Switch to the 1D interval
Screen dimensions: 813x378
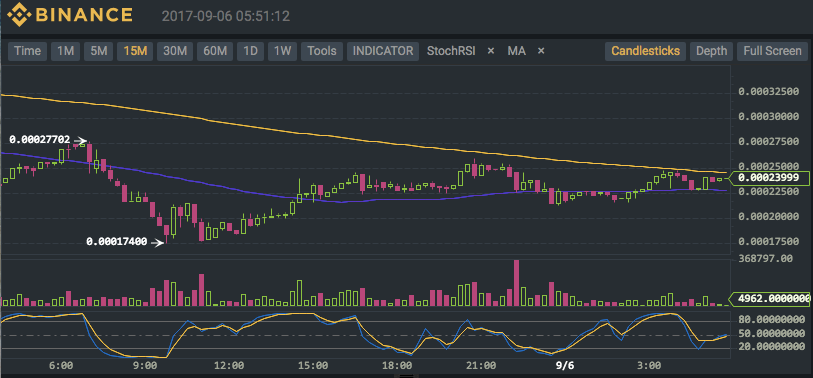pyautogui.click(x=251, y=51)
